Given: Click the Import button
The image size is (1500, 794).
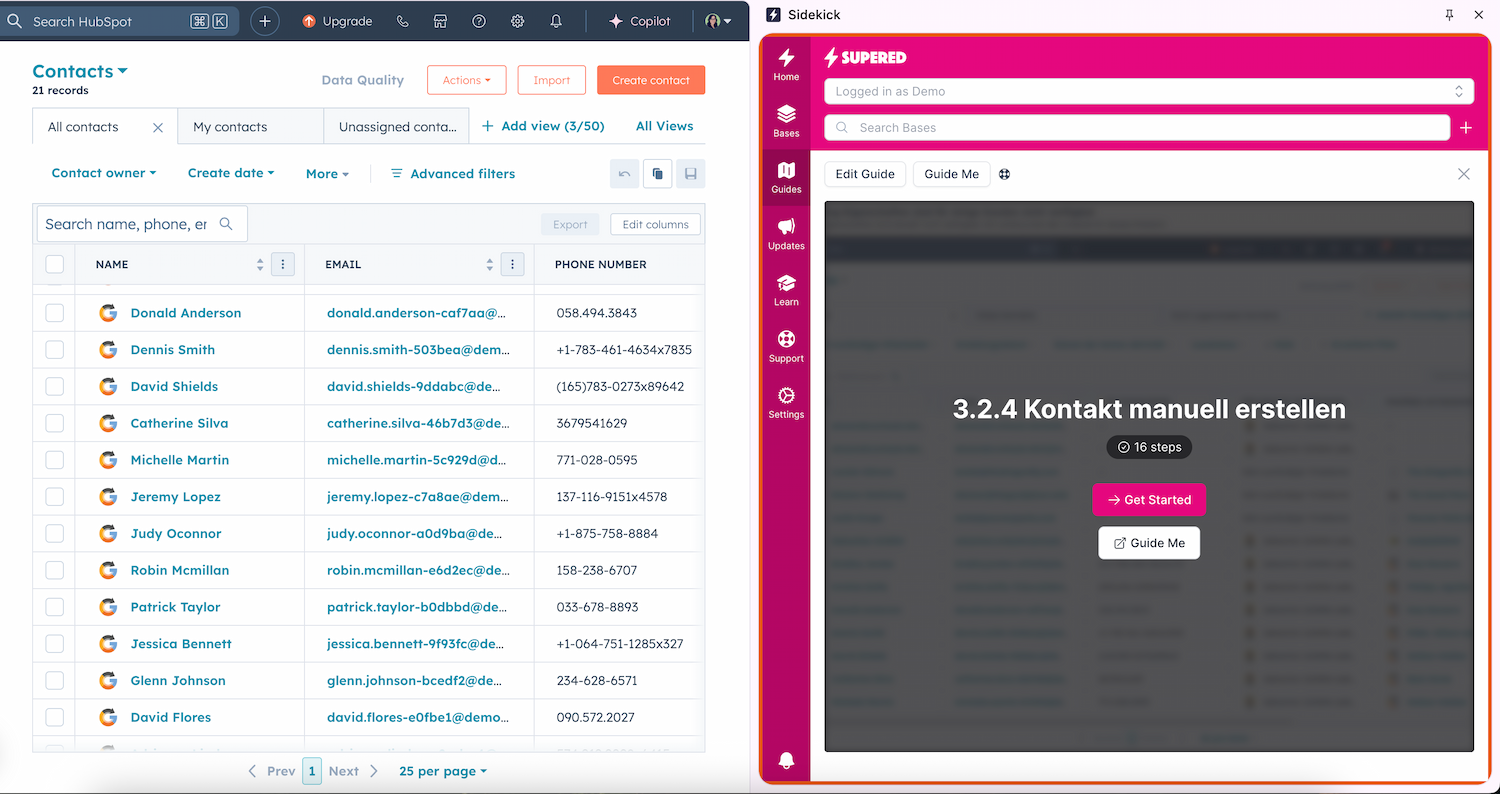Looking at the screenshot, I should [552, 80].
